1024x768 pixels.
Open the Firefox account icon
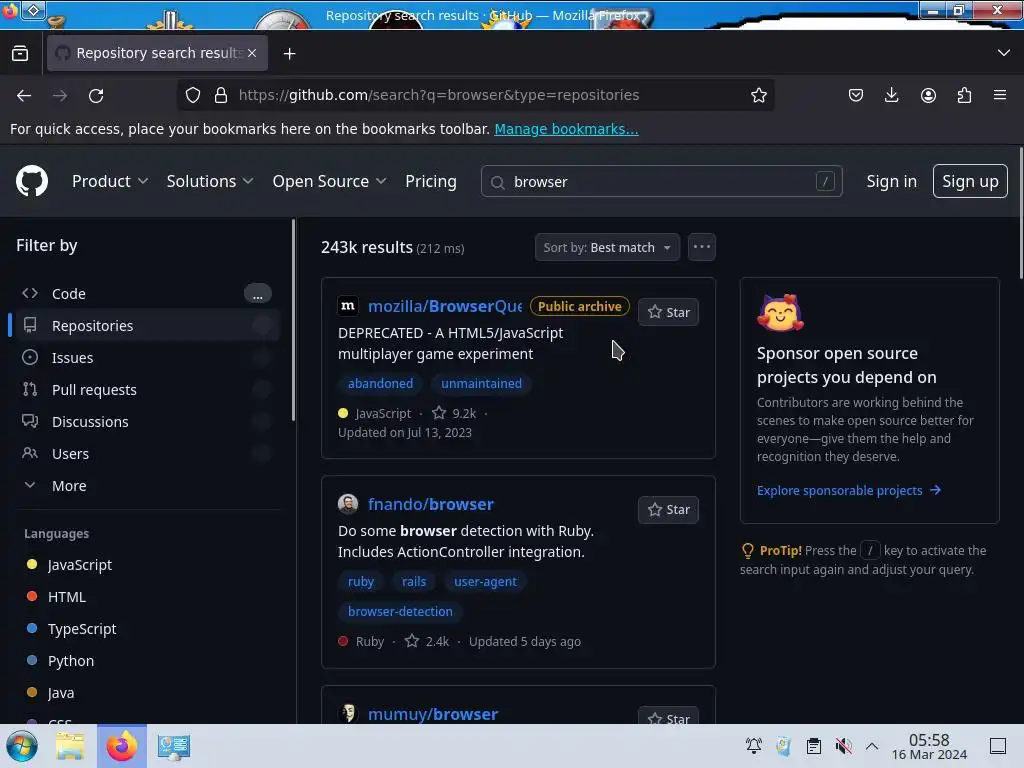tap(928, 95)
